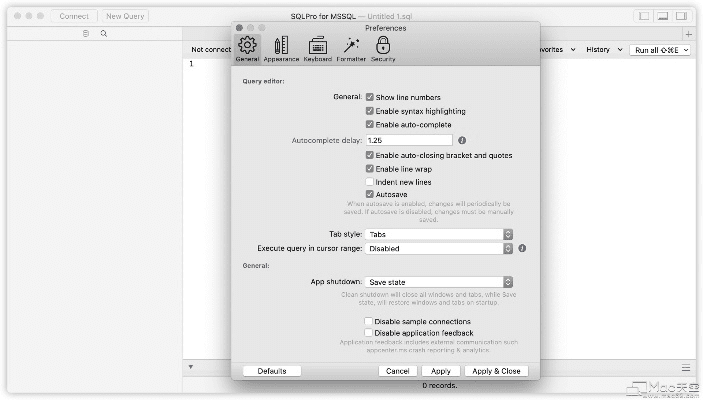Click the search icon in sidebar
Image resolution: width=703 pixels, height=400 pixels.
pyautogui.click(x=104, y=34)
